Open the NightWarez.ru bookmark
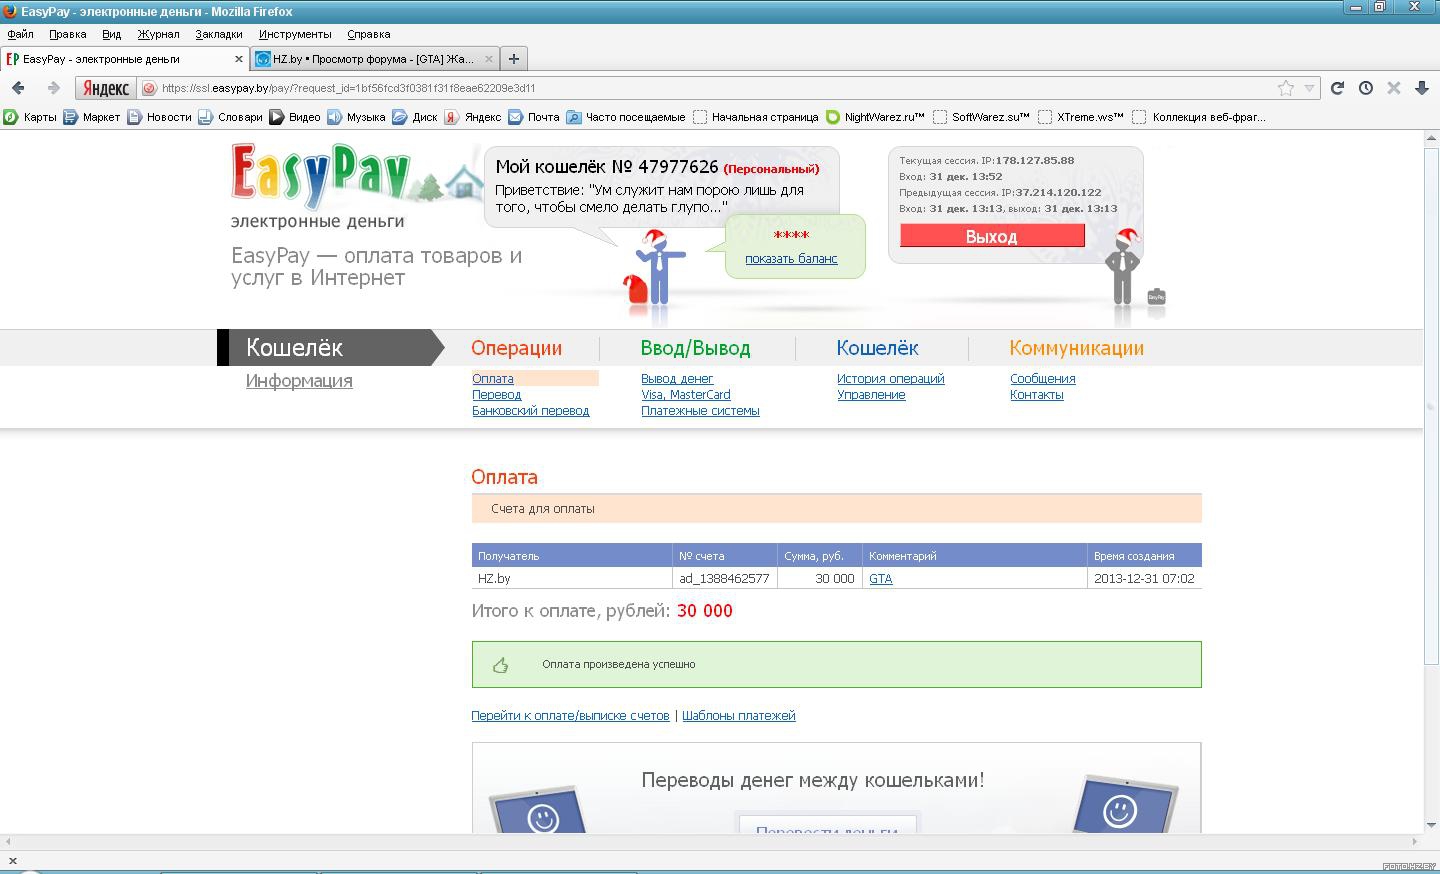This screenshot has width=1440, height=874. (x=875, y=117)
